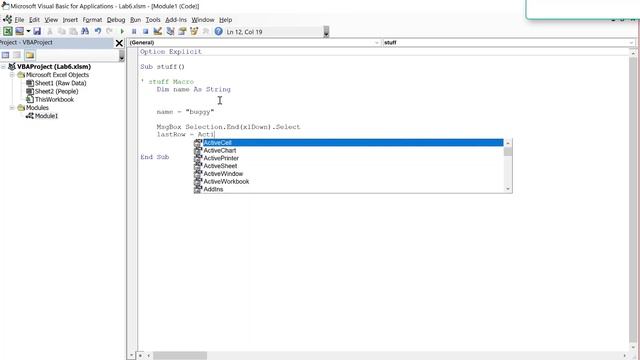The image size is (640, 360).
Task: Click the code window scroll up arrow
Action: pos(633,53)
